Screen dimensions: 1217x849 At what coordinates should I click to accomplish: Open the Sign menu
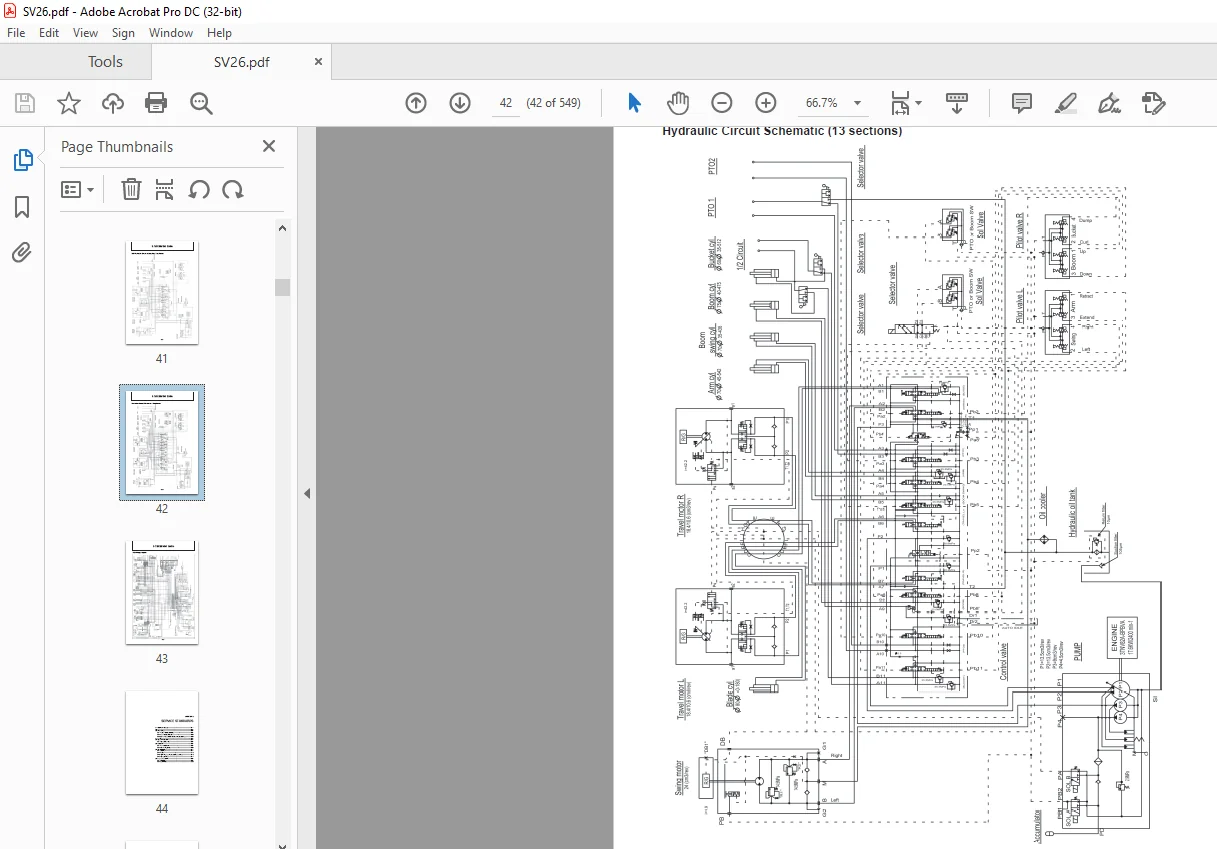[123, 33]
